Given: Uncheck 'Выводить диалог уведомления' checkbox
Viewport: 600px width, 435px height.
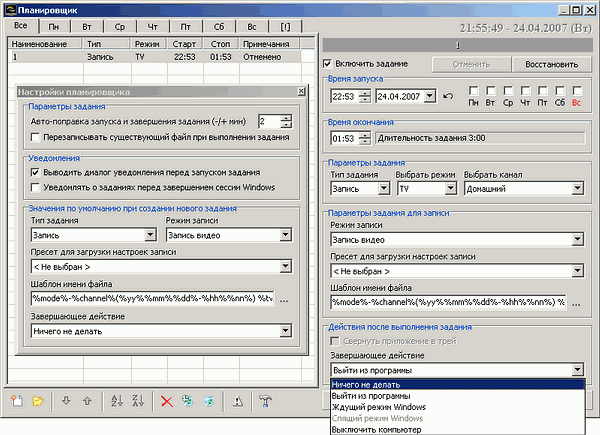Looking at the screenshot, I should 37,172.
